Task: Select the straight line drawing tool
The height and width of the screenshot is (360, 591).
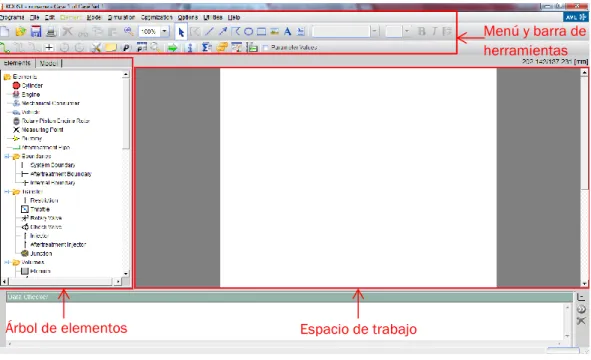Action: tap(209, 31)
